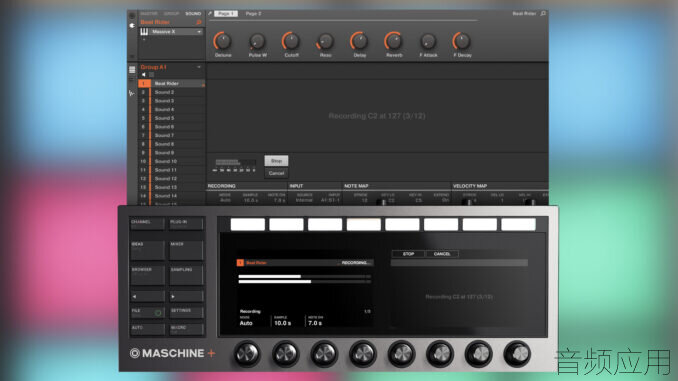Adjust the Detune knob
The height and width of the screenshot is (381, 678).
coord(223,41)
